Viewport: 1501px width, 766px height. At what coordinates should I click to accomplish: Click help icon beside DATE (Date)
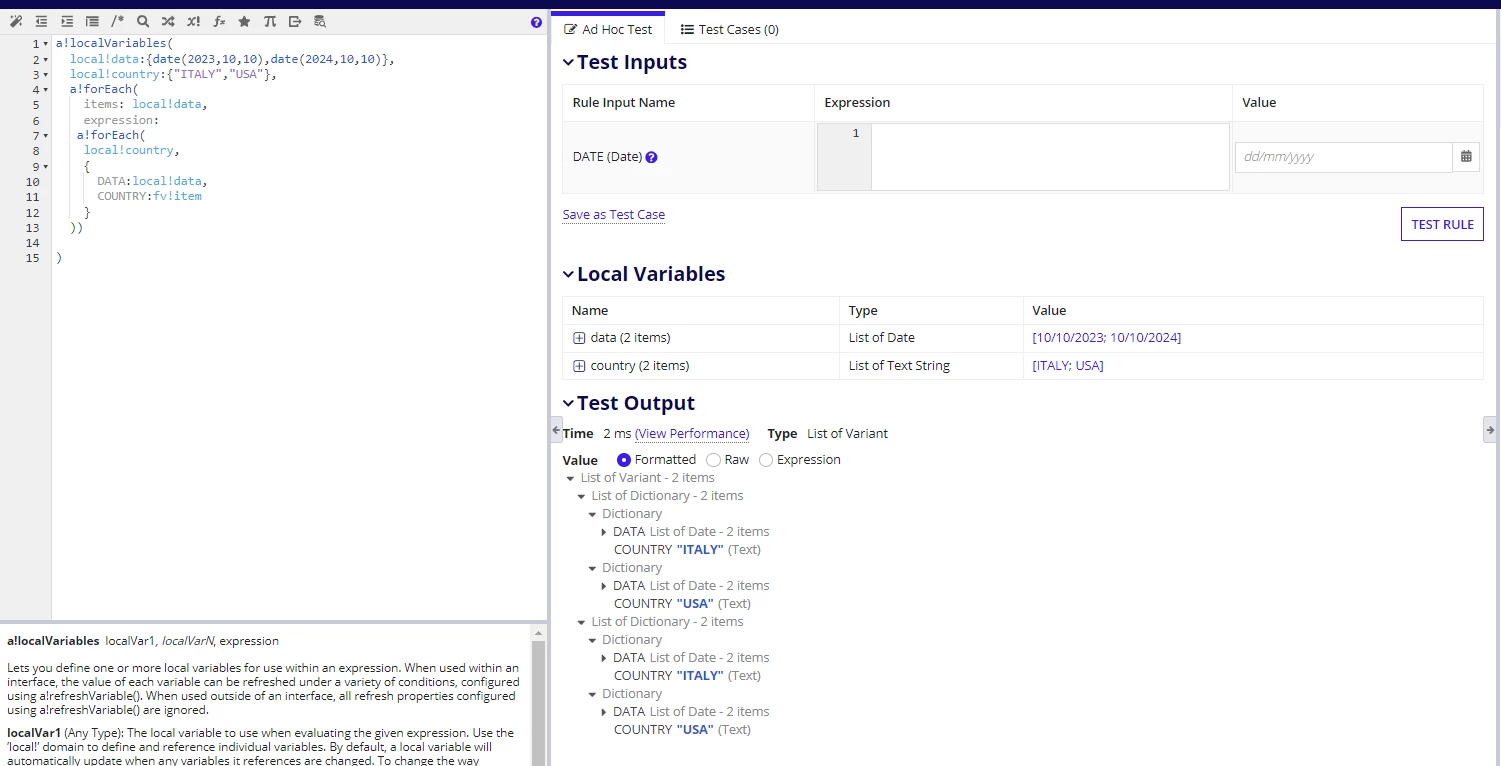651,157
